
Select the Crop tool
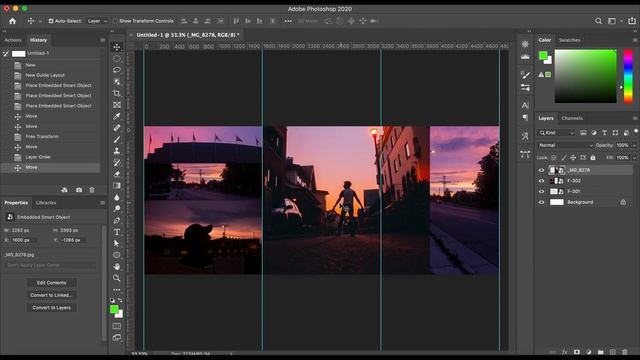coord(117,93)
